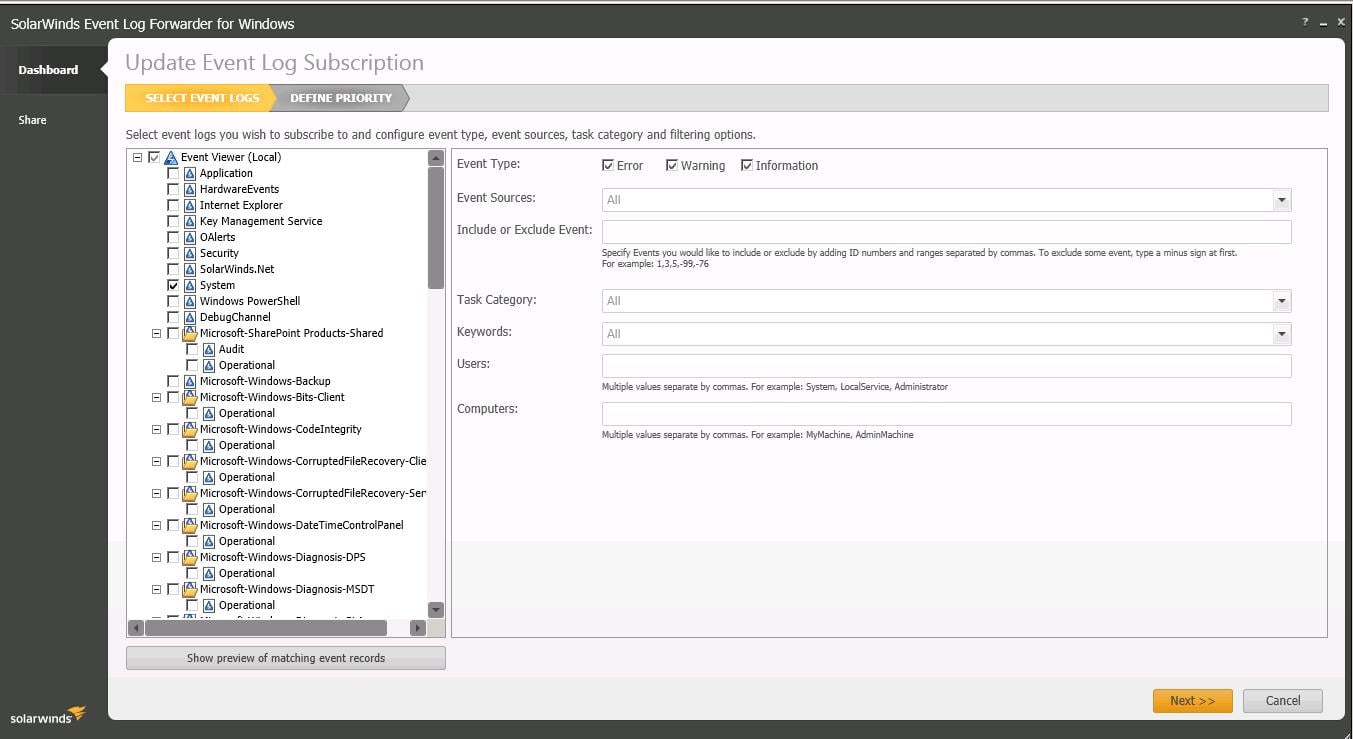Check the Windows PowerShell log checkbox

tap(173, 301)
